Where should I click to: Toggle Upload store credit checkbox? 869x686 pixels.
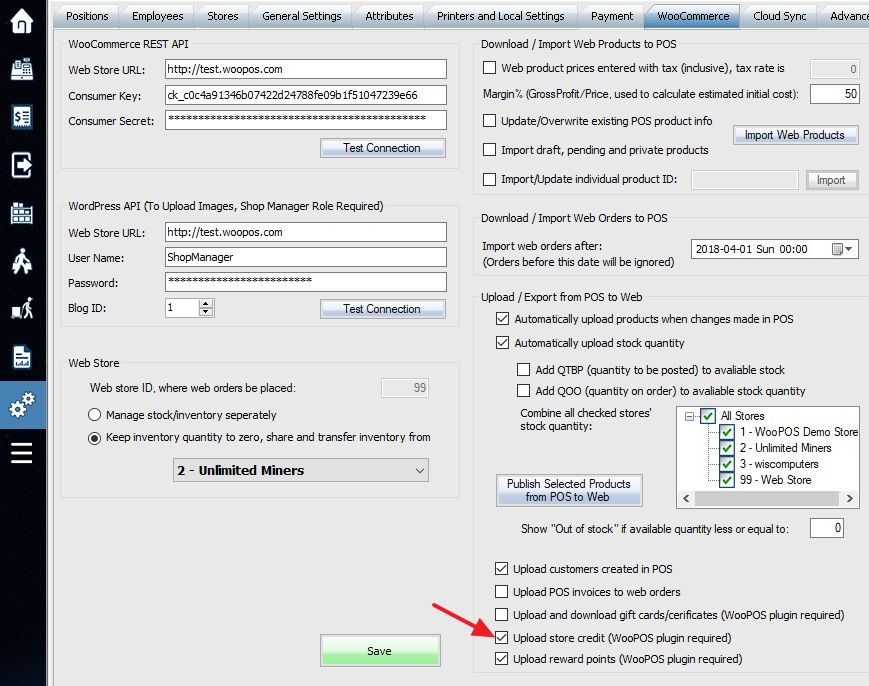pos(501,638)
